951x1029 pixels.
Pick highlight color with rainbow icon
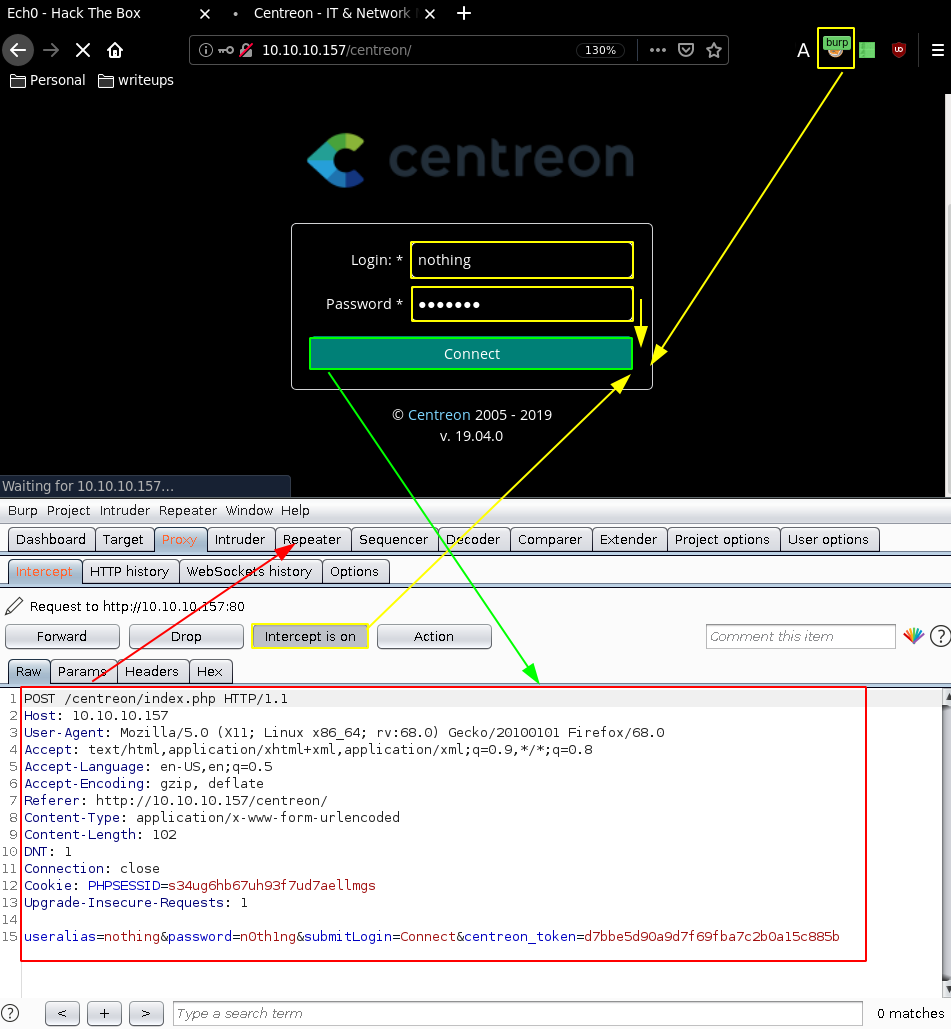coord(914,636)
